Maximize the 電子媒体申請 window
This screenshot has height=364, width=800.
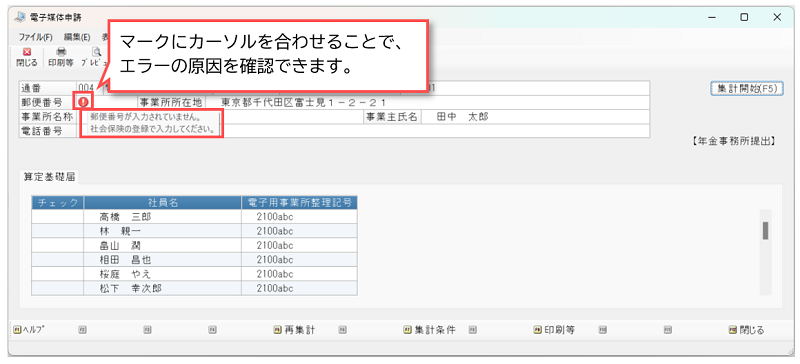tap(744, 17)
